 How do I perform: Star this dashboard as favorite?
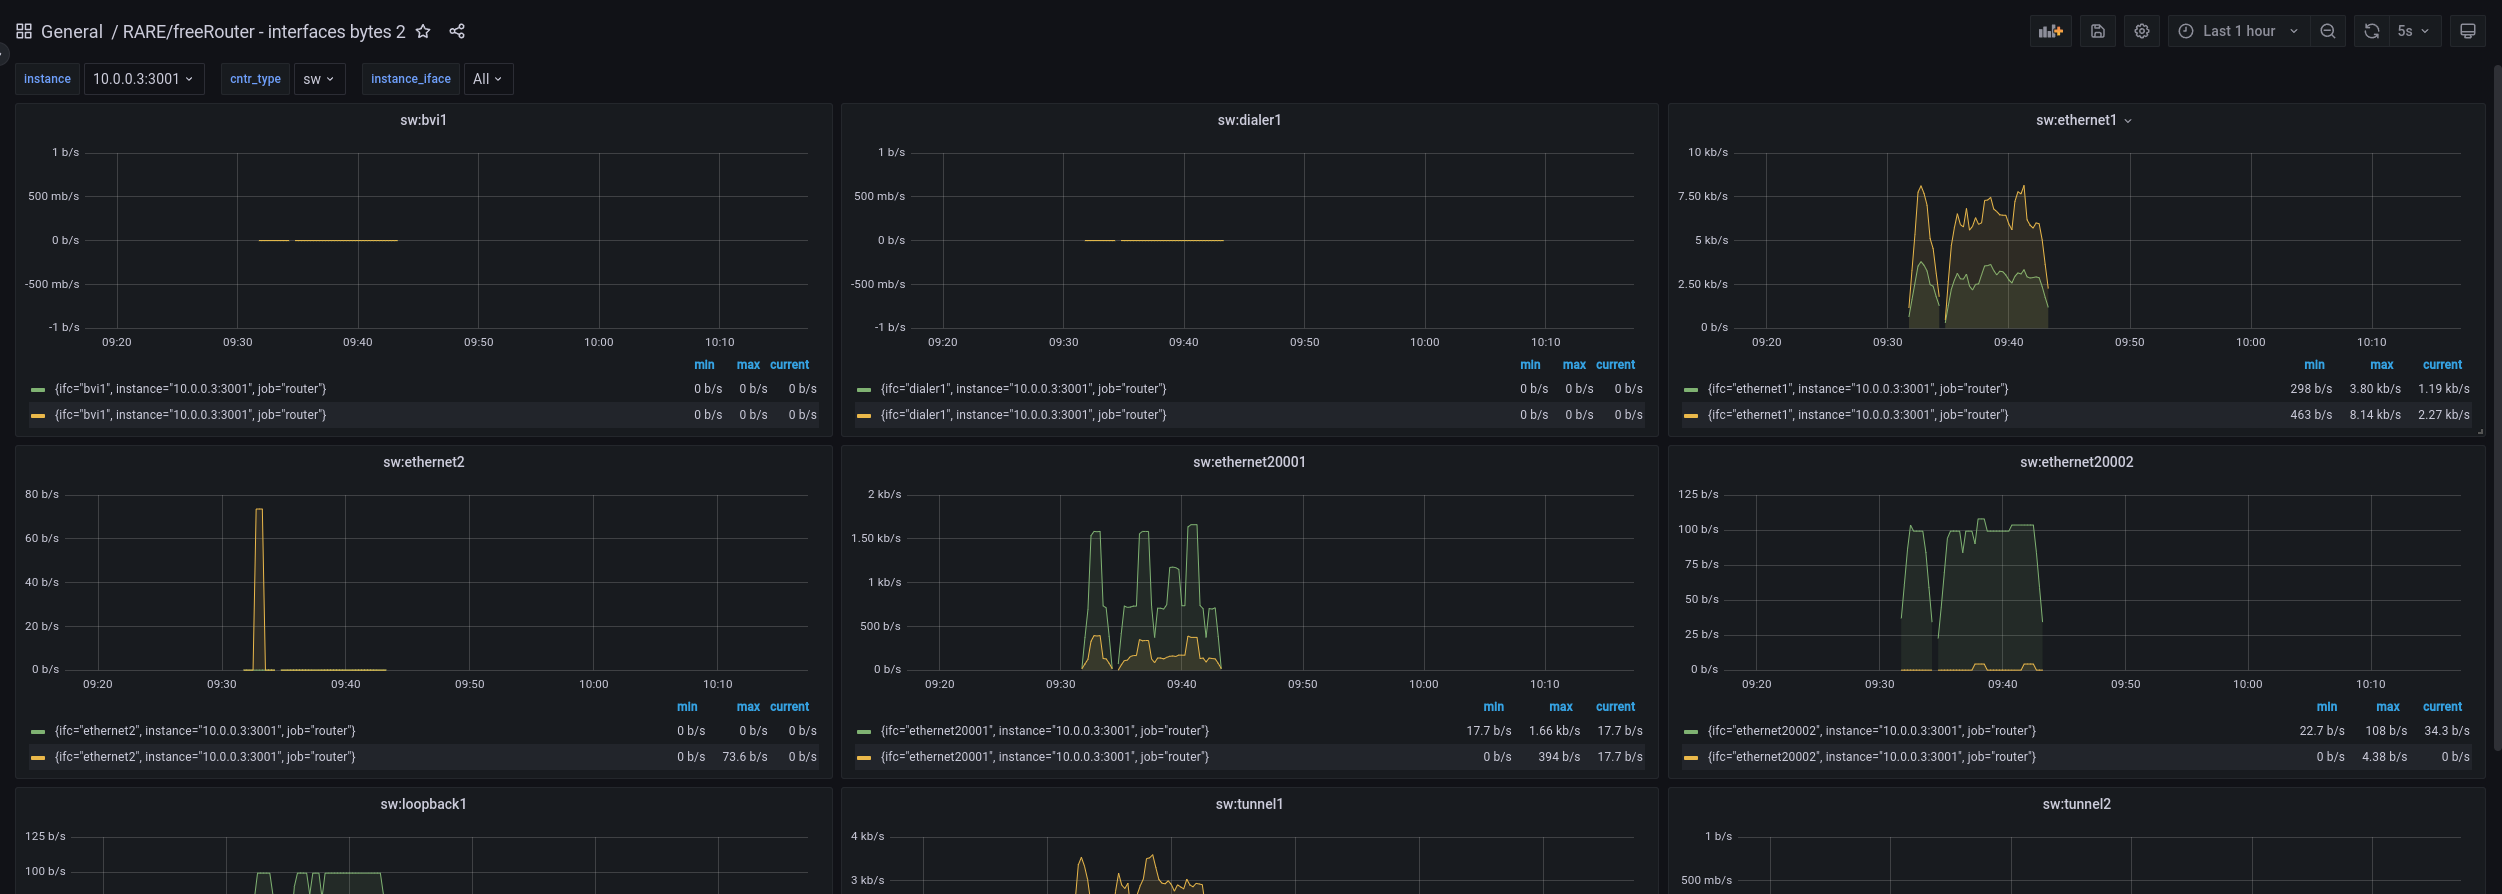coord(423,31)
